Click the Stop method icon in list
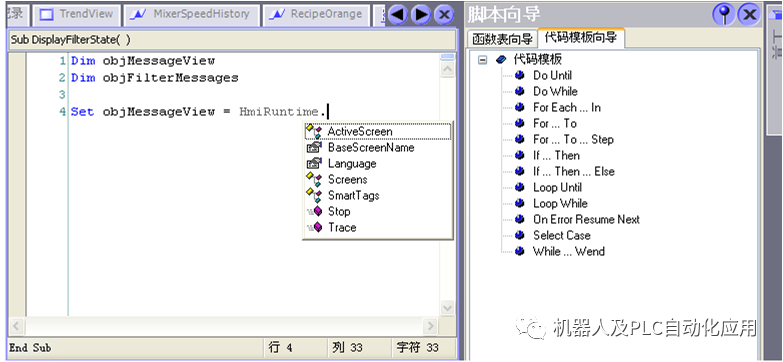This screenshot has height=362, width=783. 315,212
